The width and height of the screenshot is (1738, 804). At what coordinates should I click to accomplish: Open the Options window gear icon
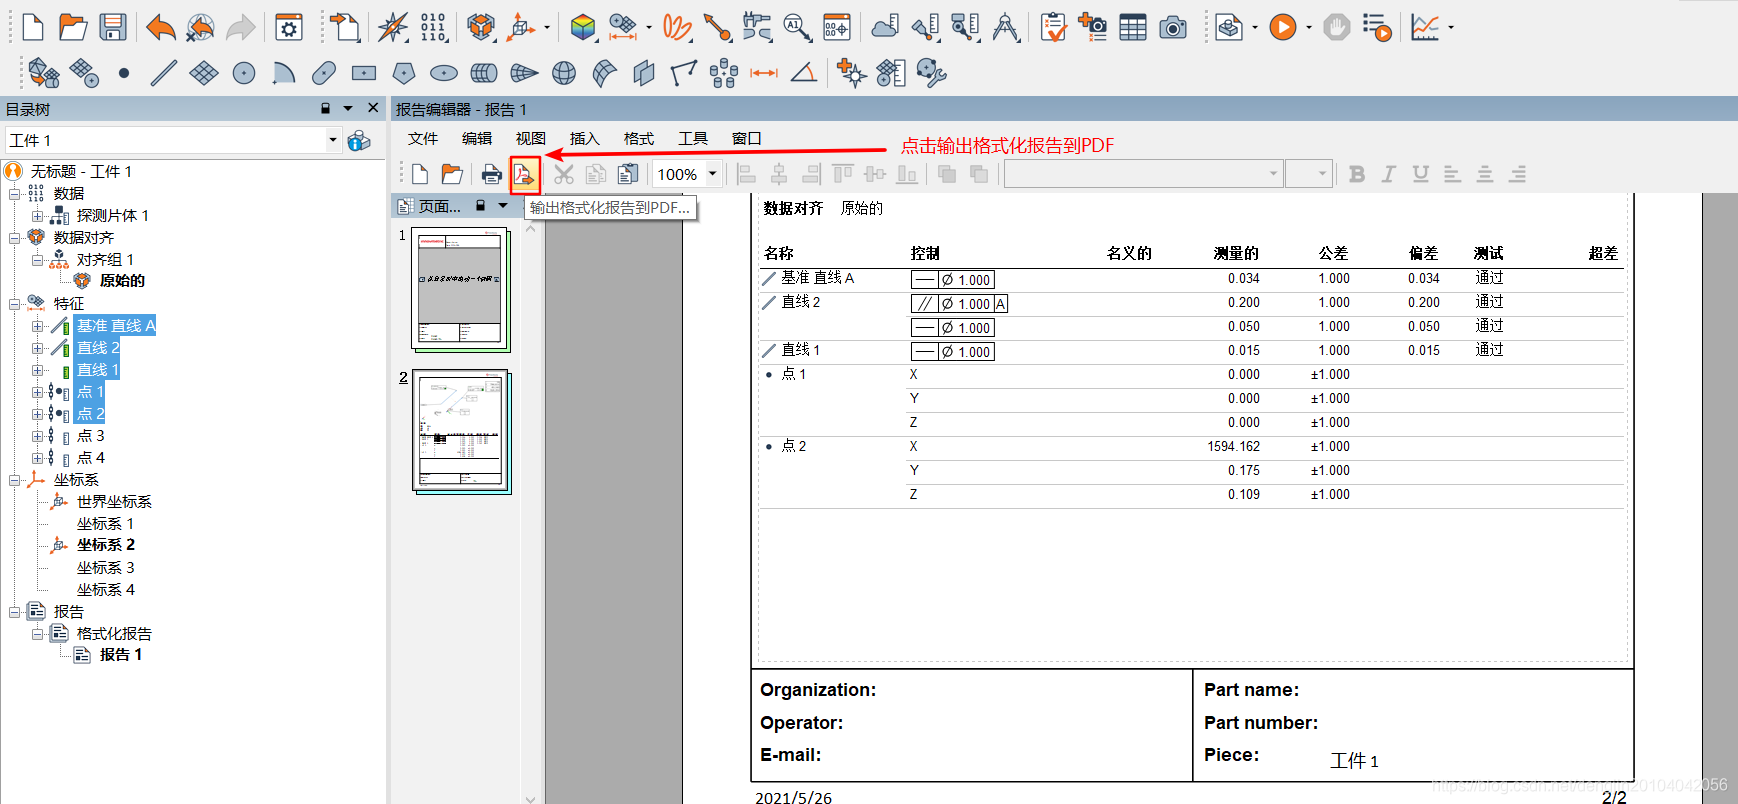[289, 27]
